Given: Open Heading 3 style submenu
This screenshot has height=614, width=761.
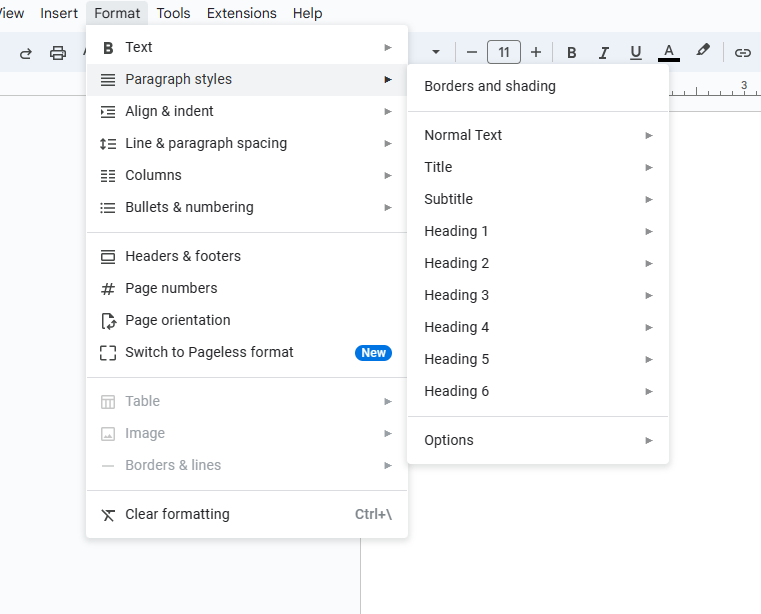Looking at the screenshot, I should [538, 296].
